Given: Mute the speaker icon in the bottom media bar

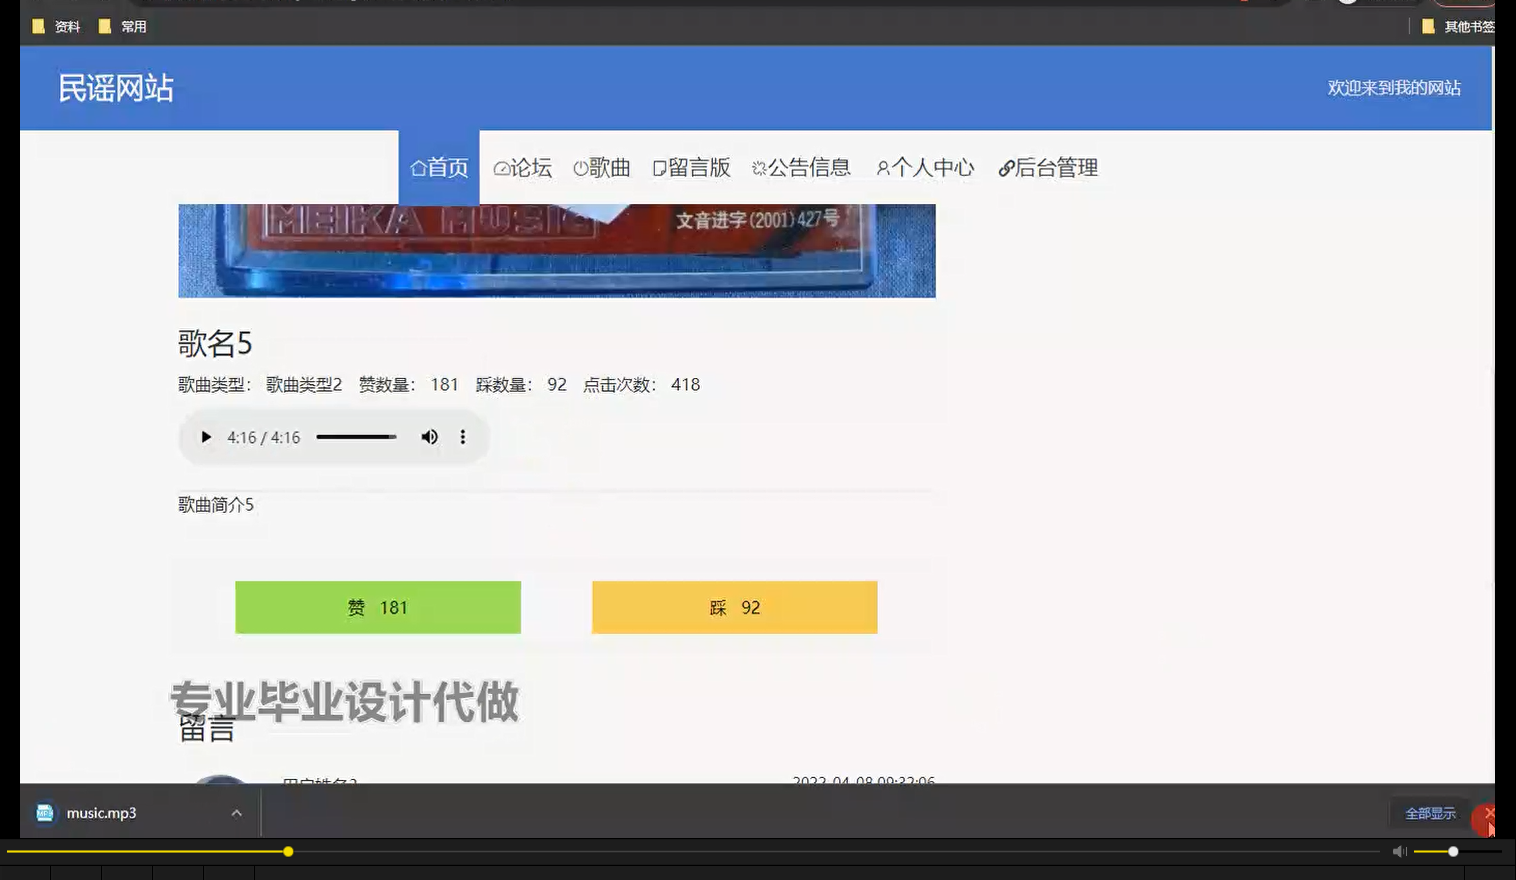Looking at the screenshot, I should click(1399, 850).
